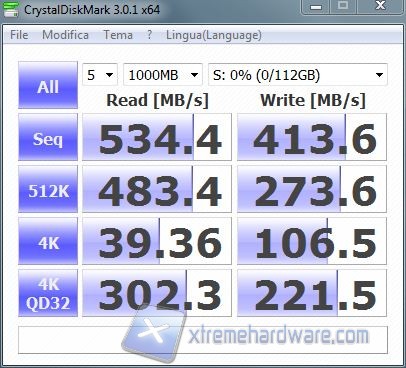
Task: Start the 512K benchmark test
Action: point(48,189)
